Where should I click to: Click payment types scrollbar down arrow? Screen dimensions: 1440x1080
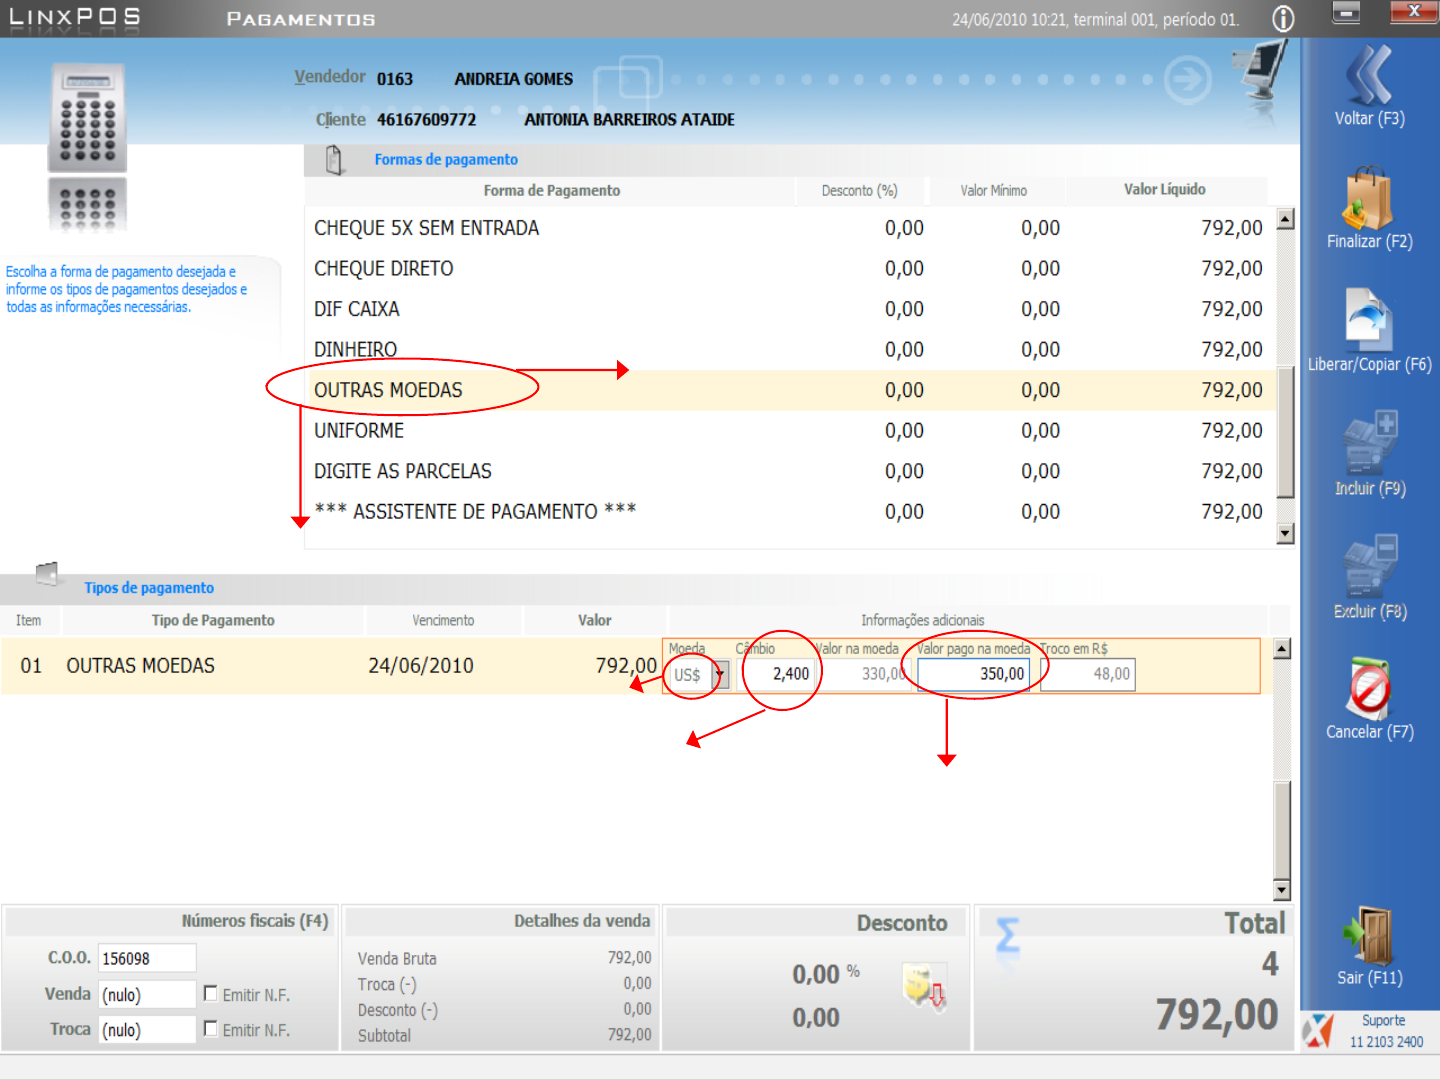[x=1282, y=890]
